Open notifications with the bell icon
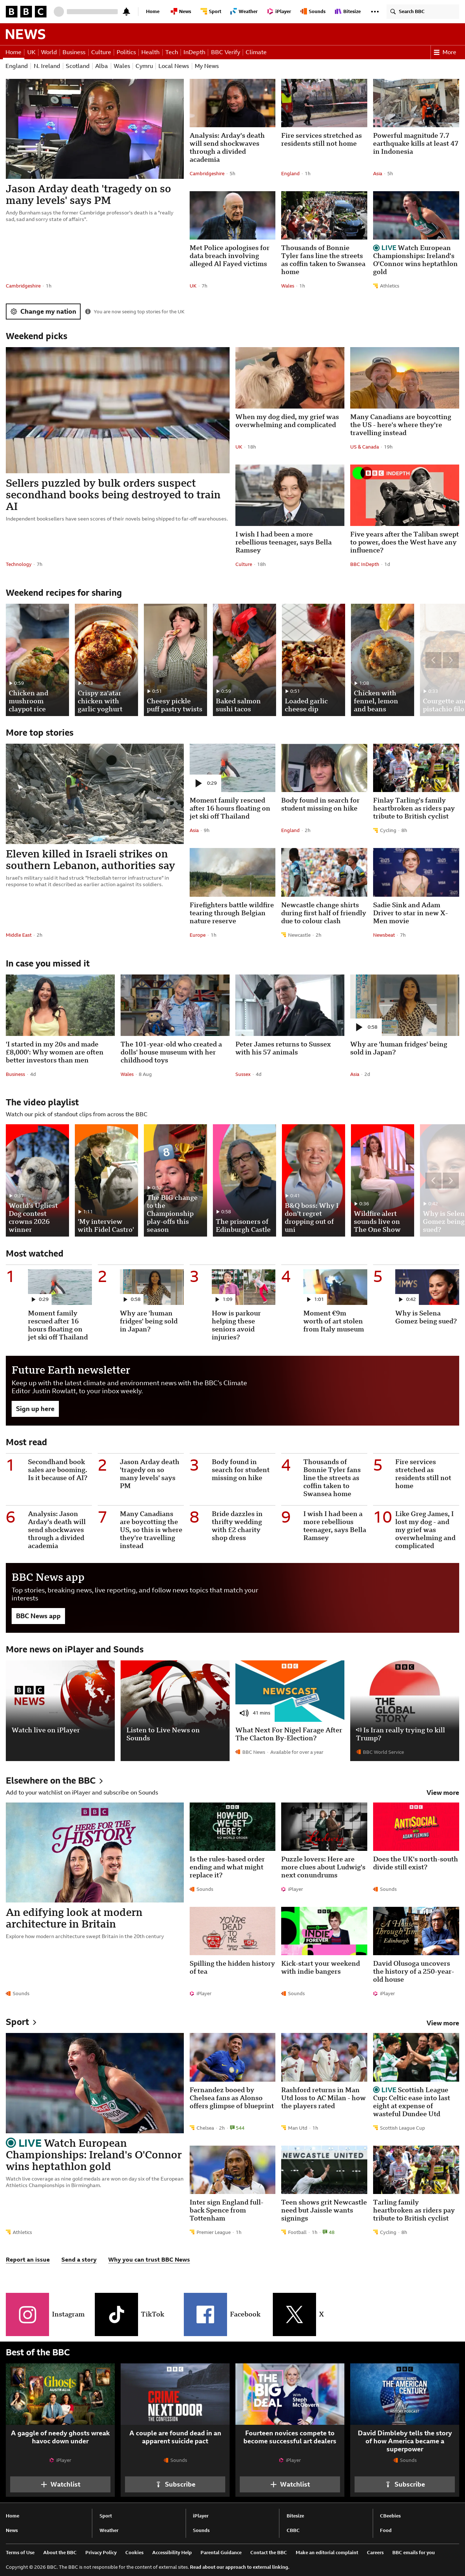The image size is (465, 2576). coord(126,12)
